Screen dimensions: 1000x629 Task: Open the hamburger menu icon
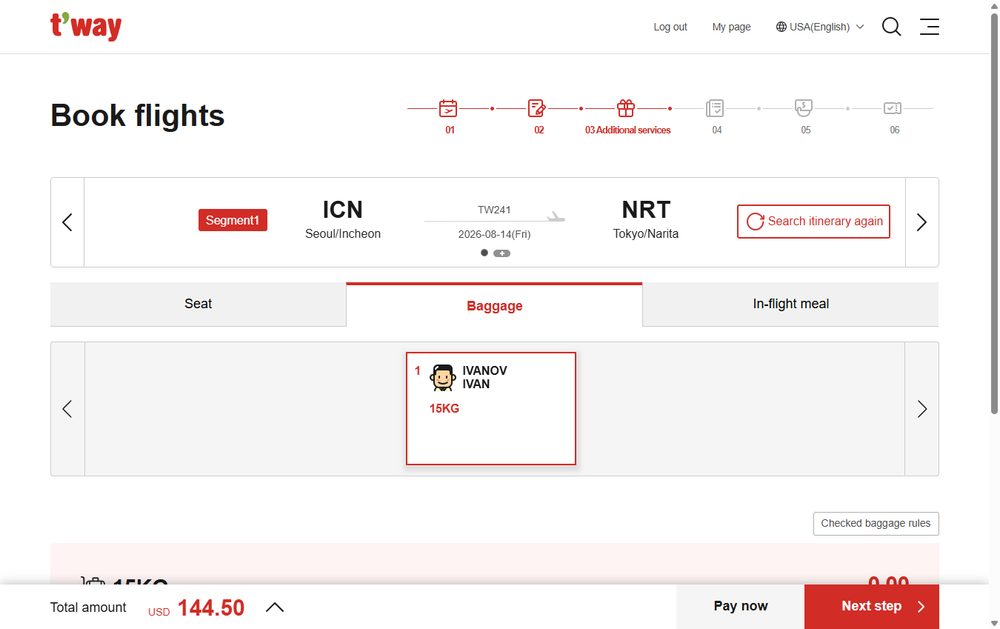pyautogui.click(x=929, y=27)
